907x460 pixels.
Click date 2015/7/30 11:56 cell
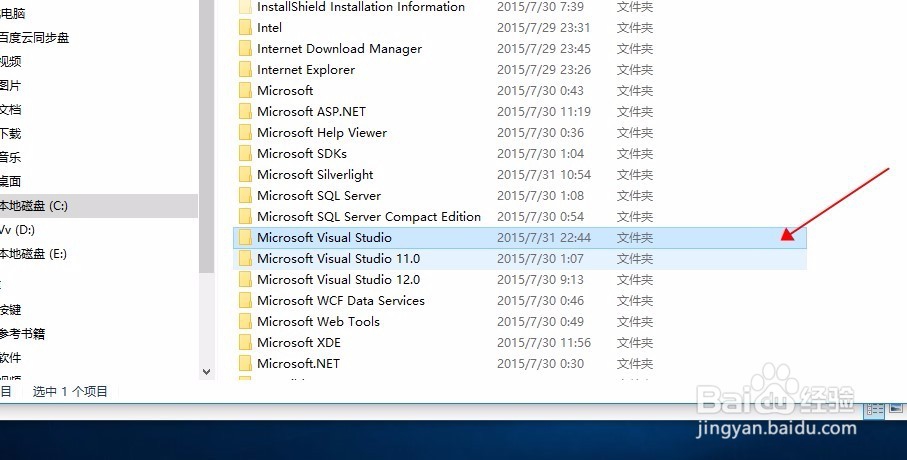[x=544, y=343]
